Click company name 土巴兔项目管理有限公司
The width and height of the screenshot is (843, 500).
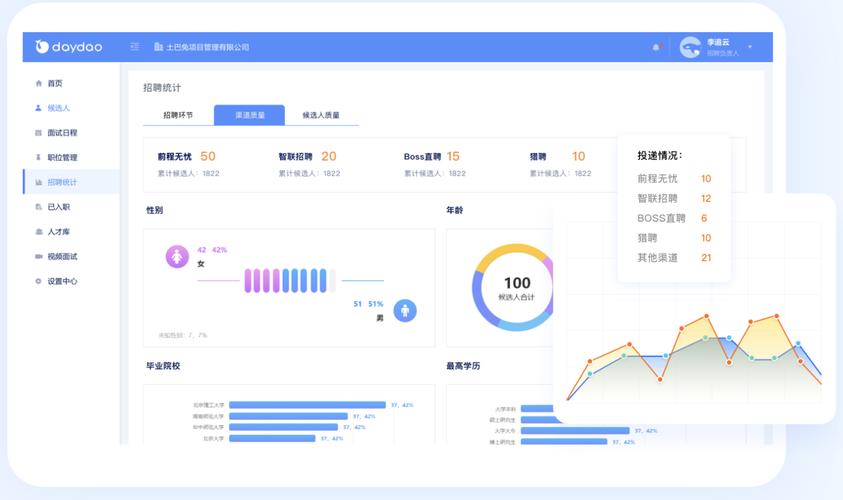click(x=208, y=47)
